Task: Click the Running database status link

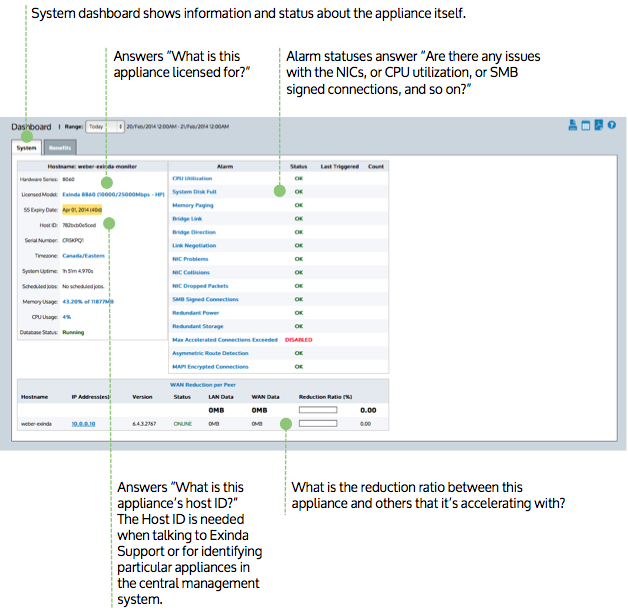Action: [73, 332]
